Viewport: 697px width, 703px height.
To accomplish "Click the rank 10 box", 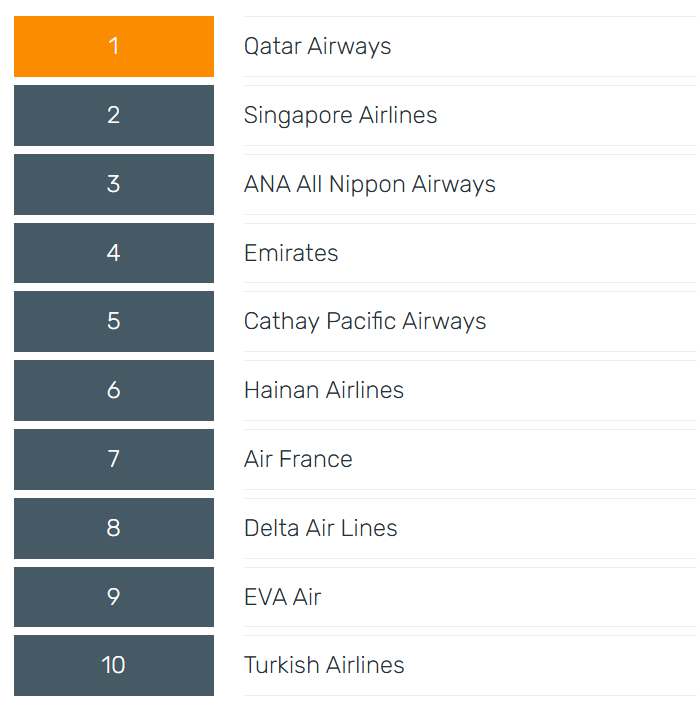I will point(114,666).
